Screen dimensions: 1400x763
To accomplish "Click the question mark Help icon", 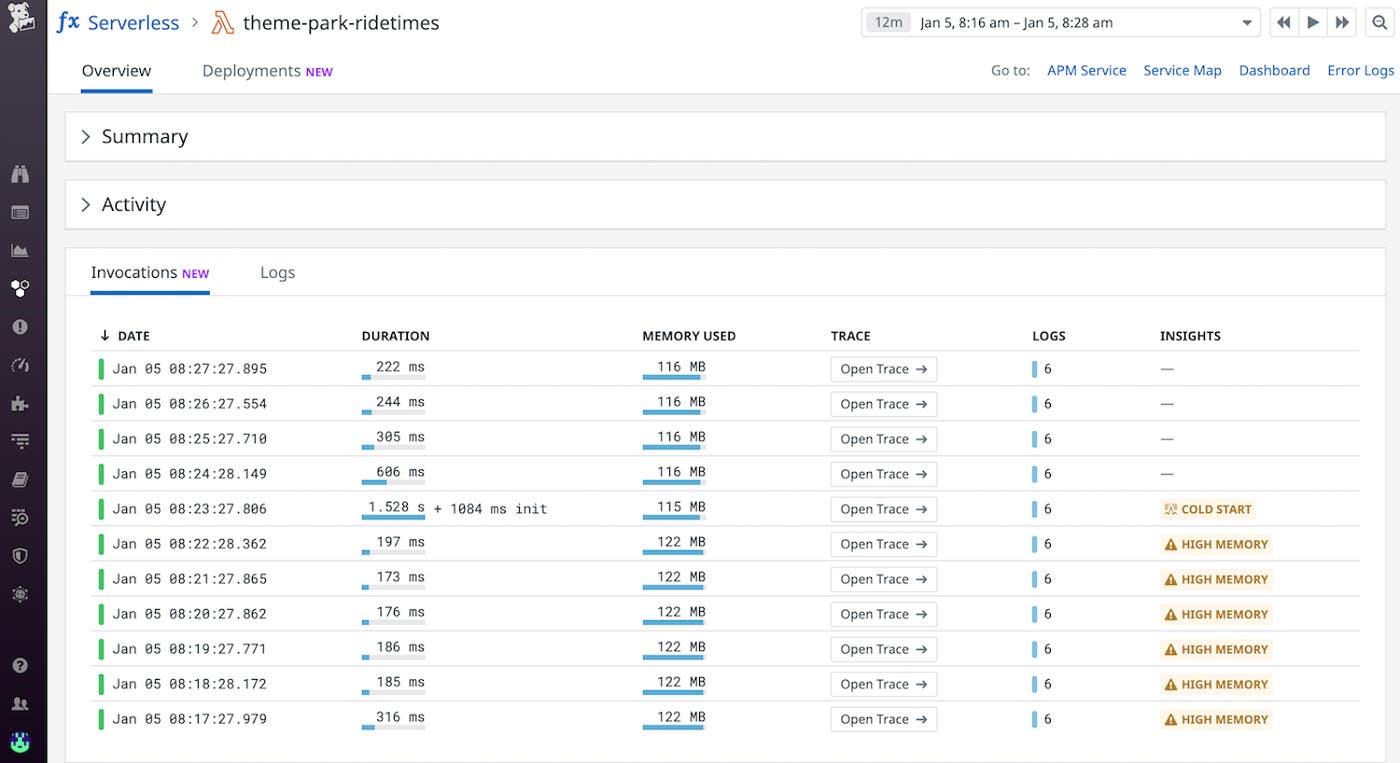I will click(20, 666).
